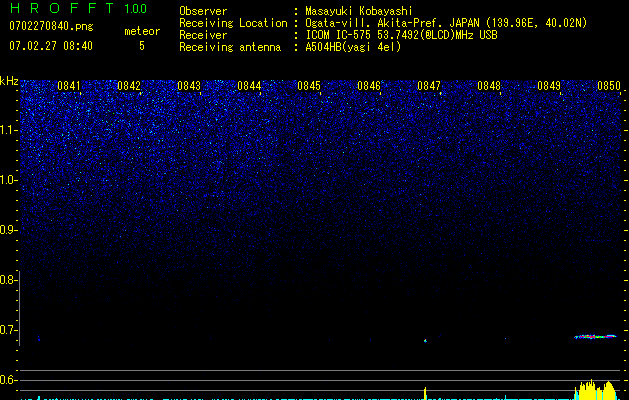
Task: Click the meteor label above the count
Action: pyautogui.click(x=142, y=31)
